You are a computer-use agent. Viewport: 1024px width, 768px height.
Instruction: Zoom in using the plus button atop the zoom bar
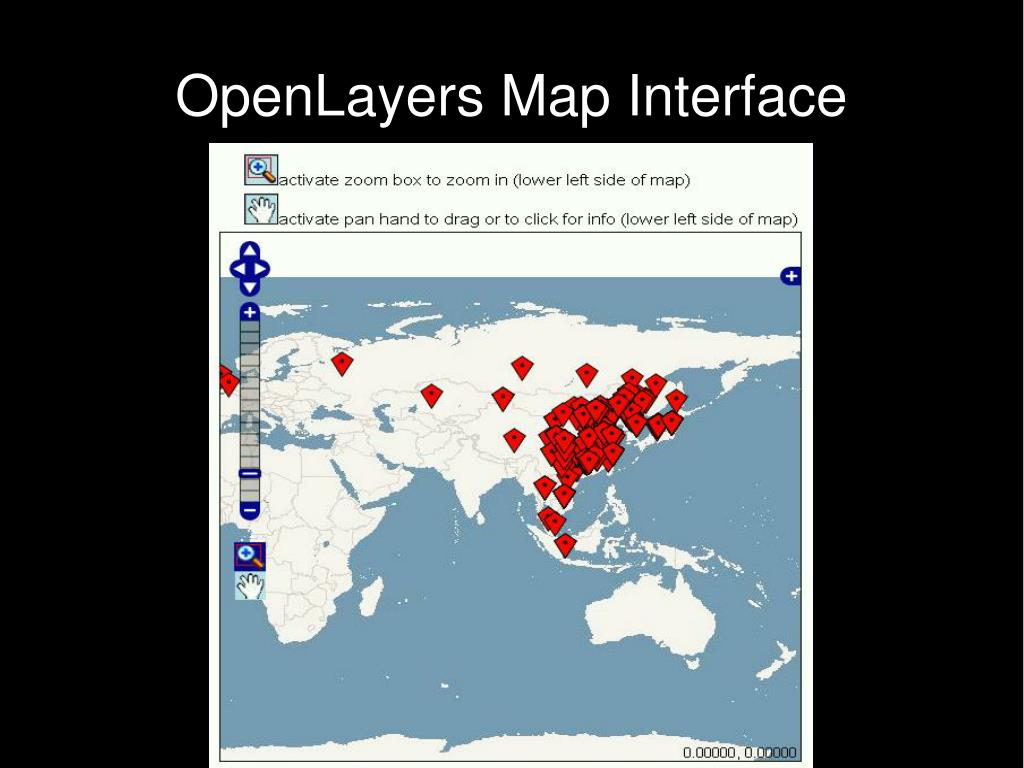click(249, 312)
